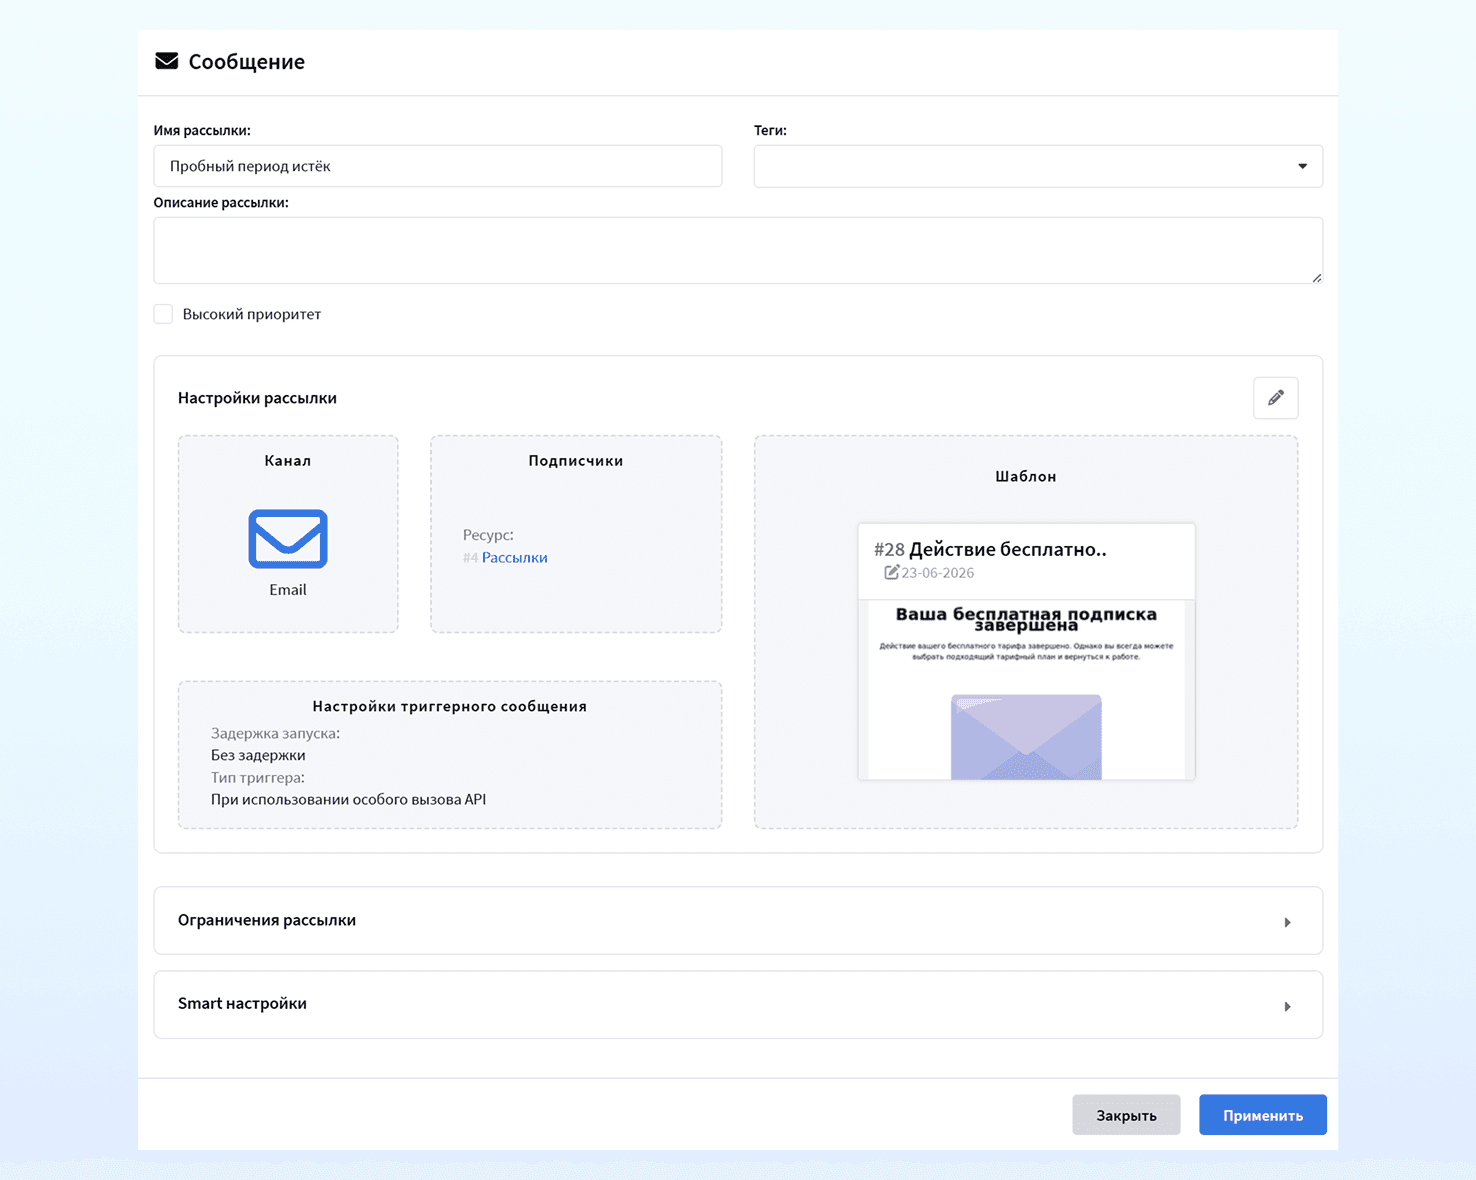Focus the Имя рассылки input field
The image size is (1476, 1180).
(x=438, y=166)
